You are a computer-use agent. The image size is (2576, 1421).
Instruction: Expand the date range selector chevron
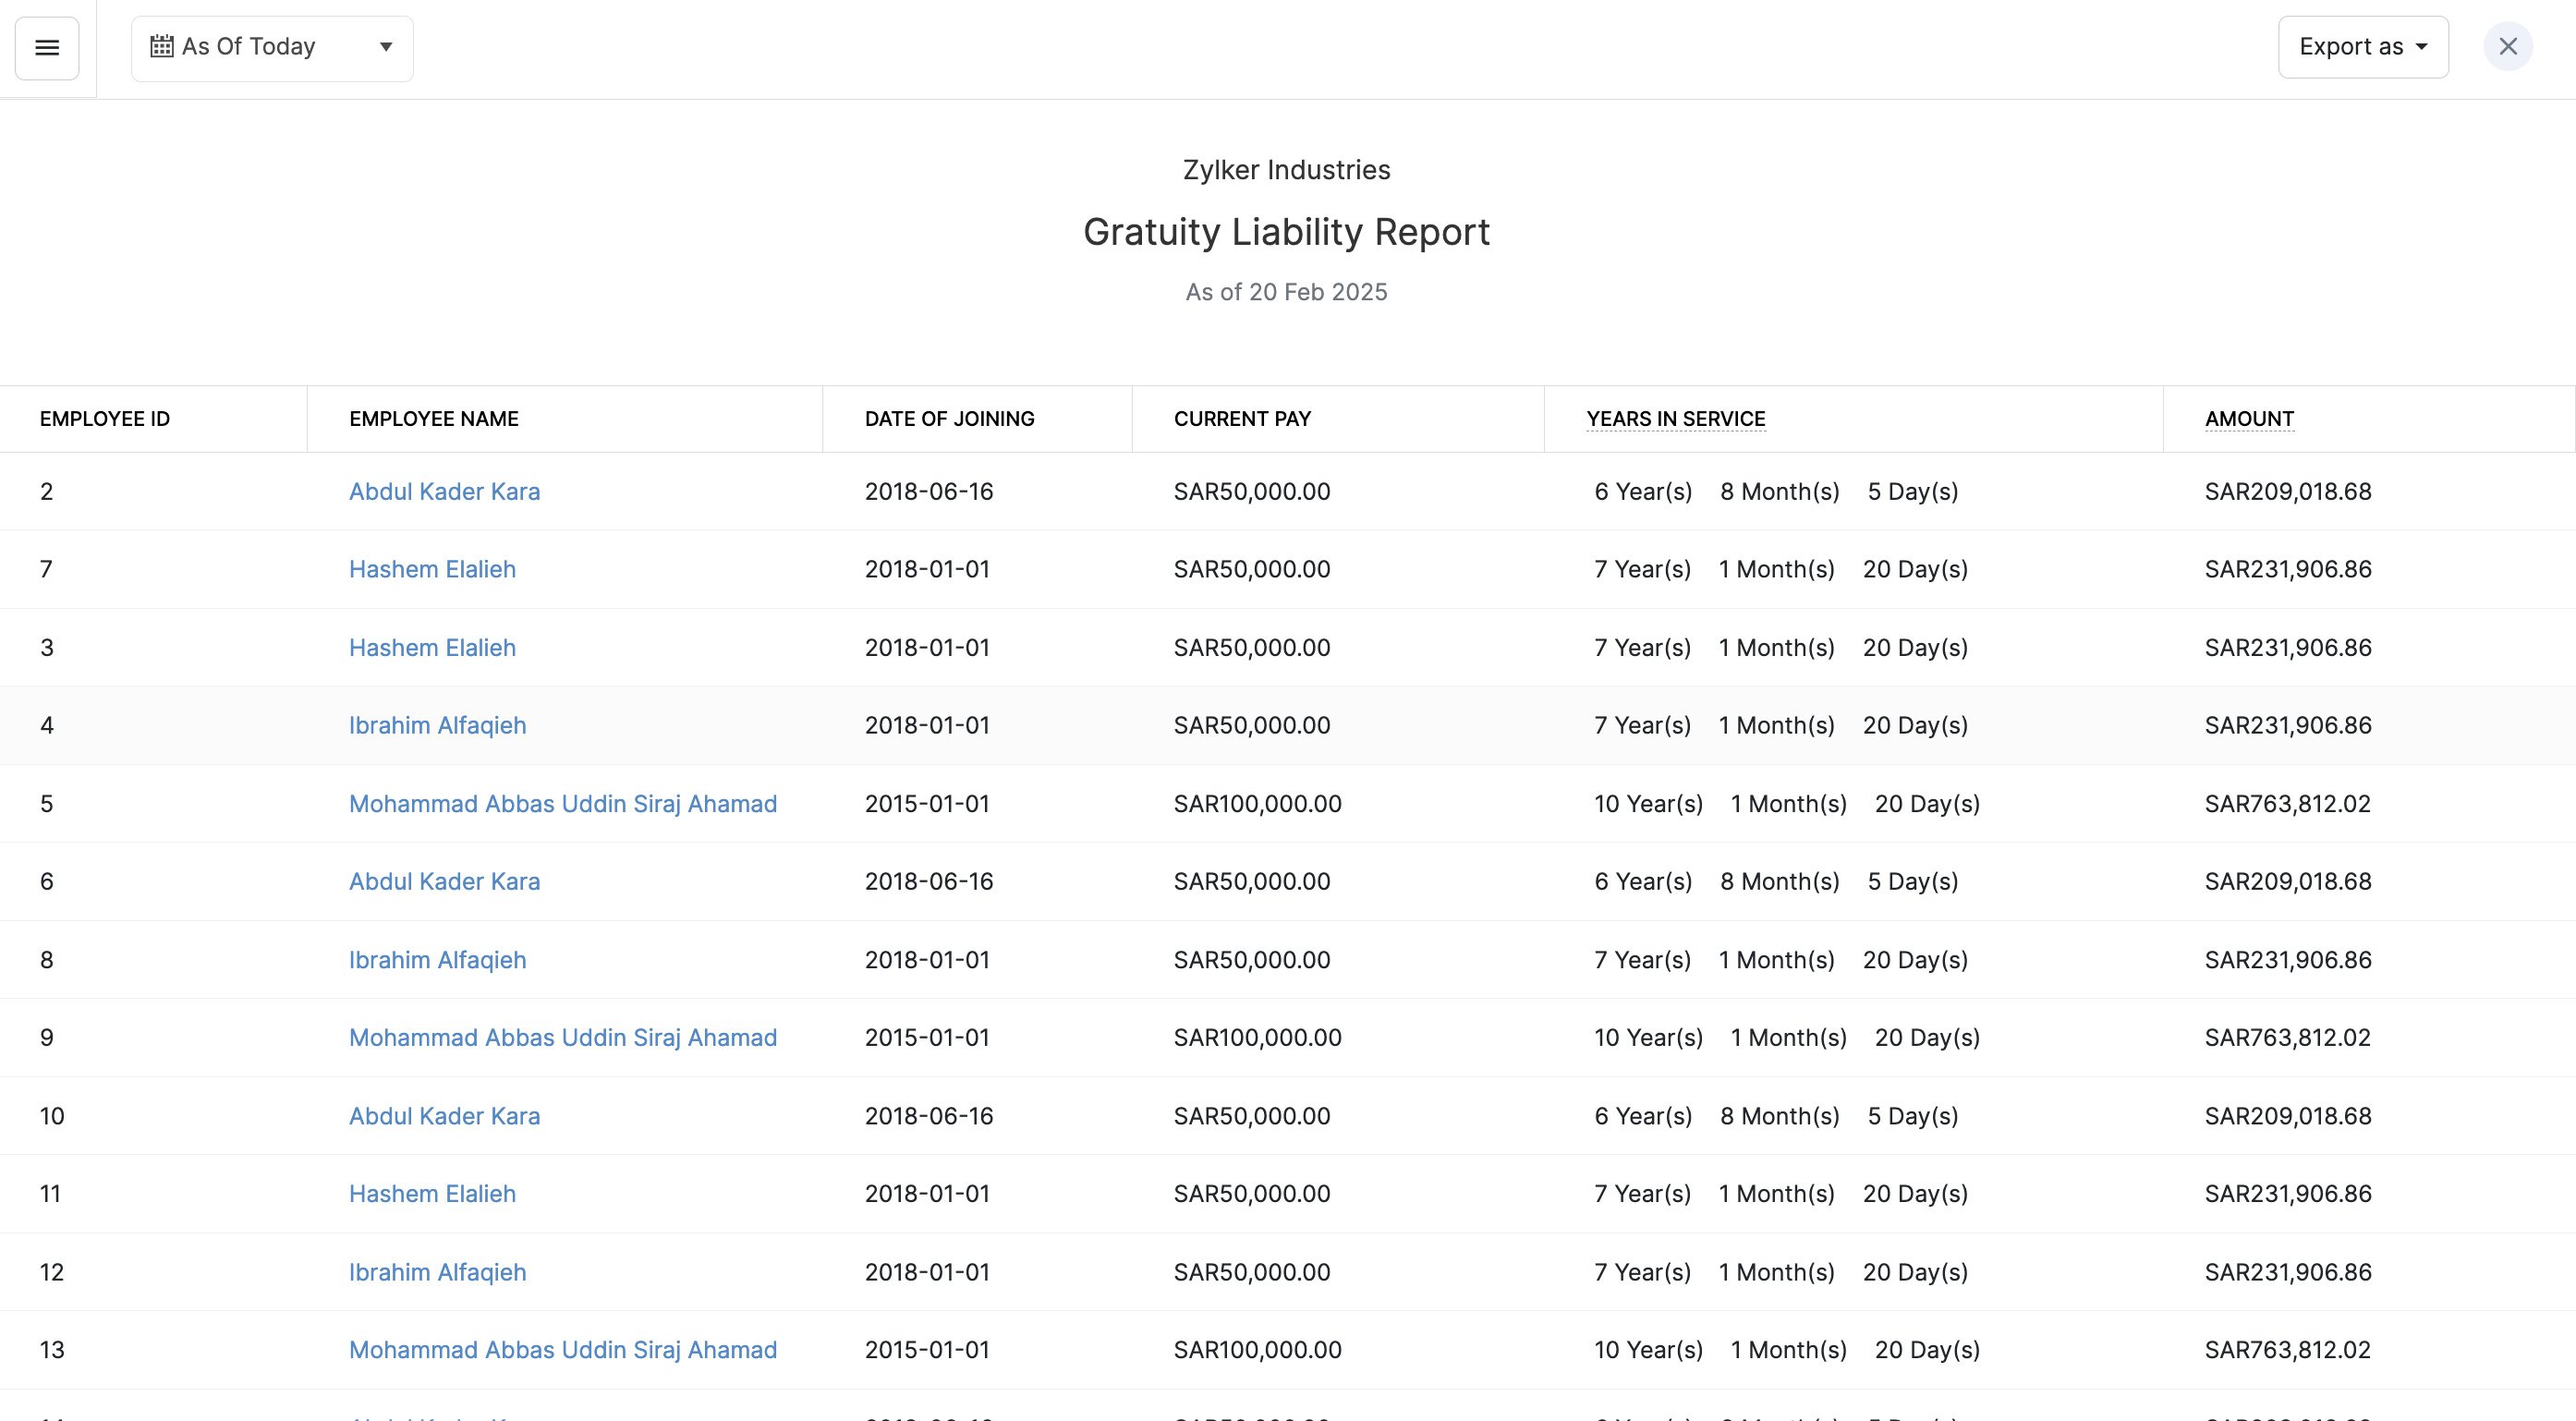pyautogui.click(x=387, y=47)
